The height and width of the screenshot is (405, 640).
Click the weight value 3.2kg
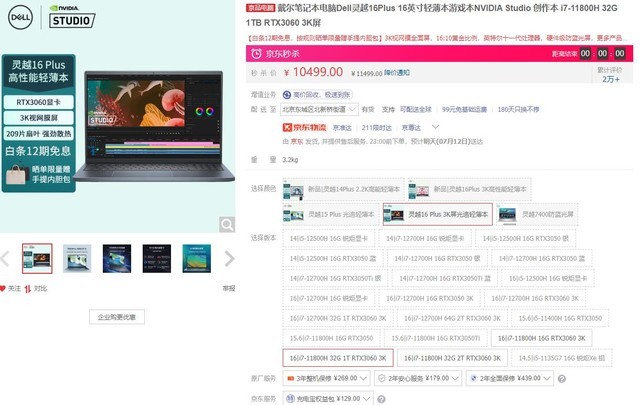290,160
